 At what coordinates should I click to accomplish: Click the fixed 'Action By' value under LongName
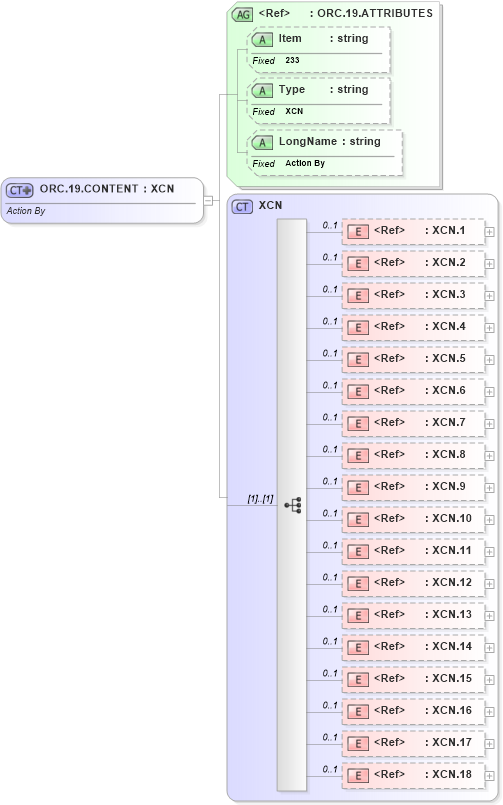pos(305,163)
